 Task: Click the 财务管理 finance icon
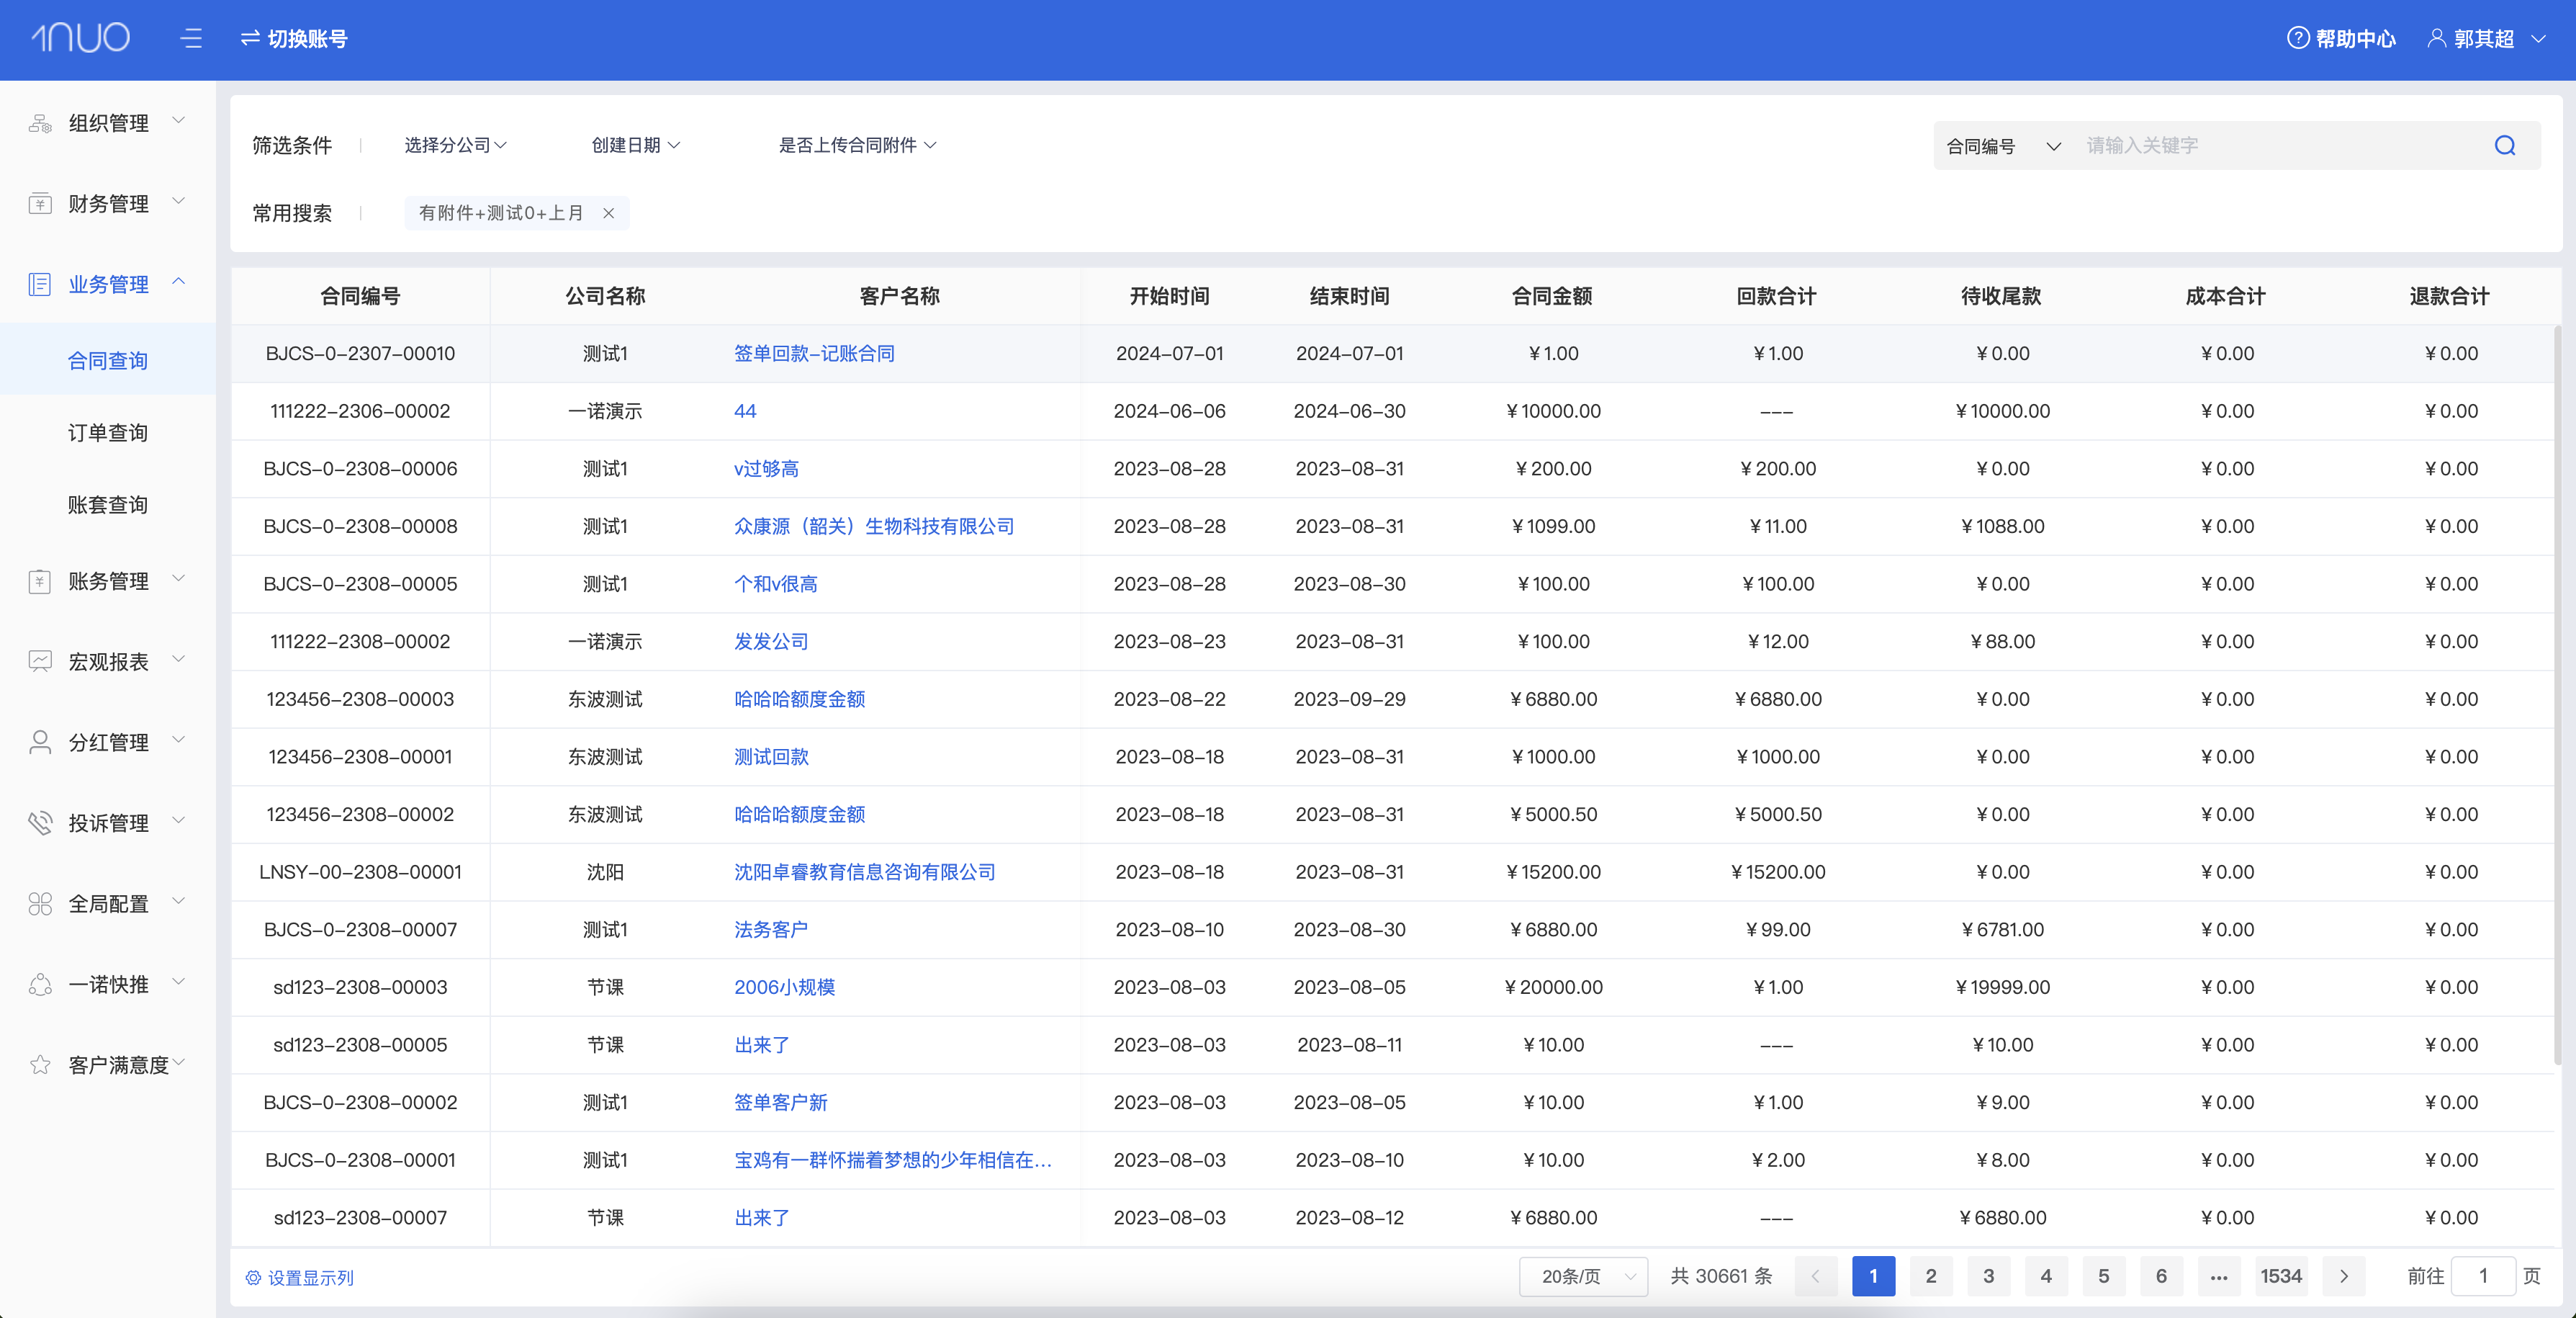click(x=40, y=204)
